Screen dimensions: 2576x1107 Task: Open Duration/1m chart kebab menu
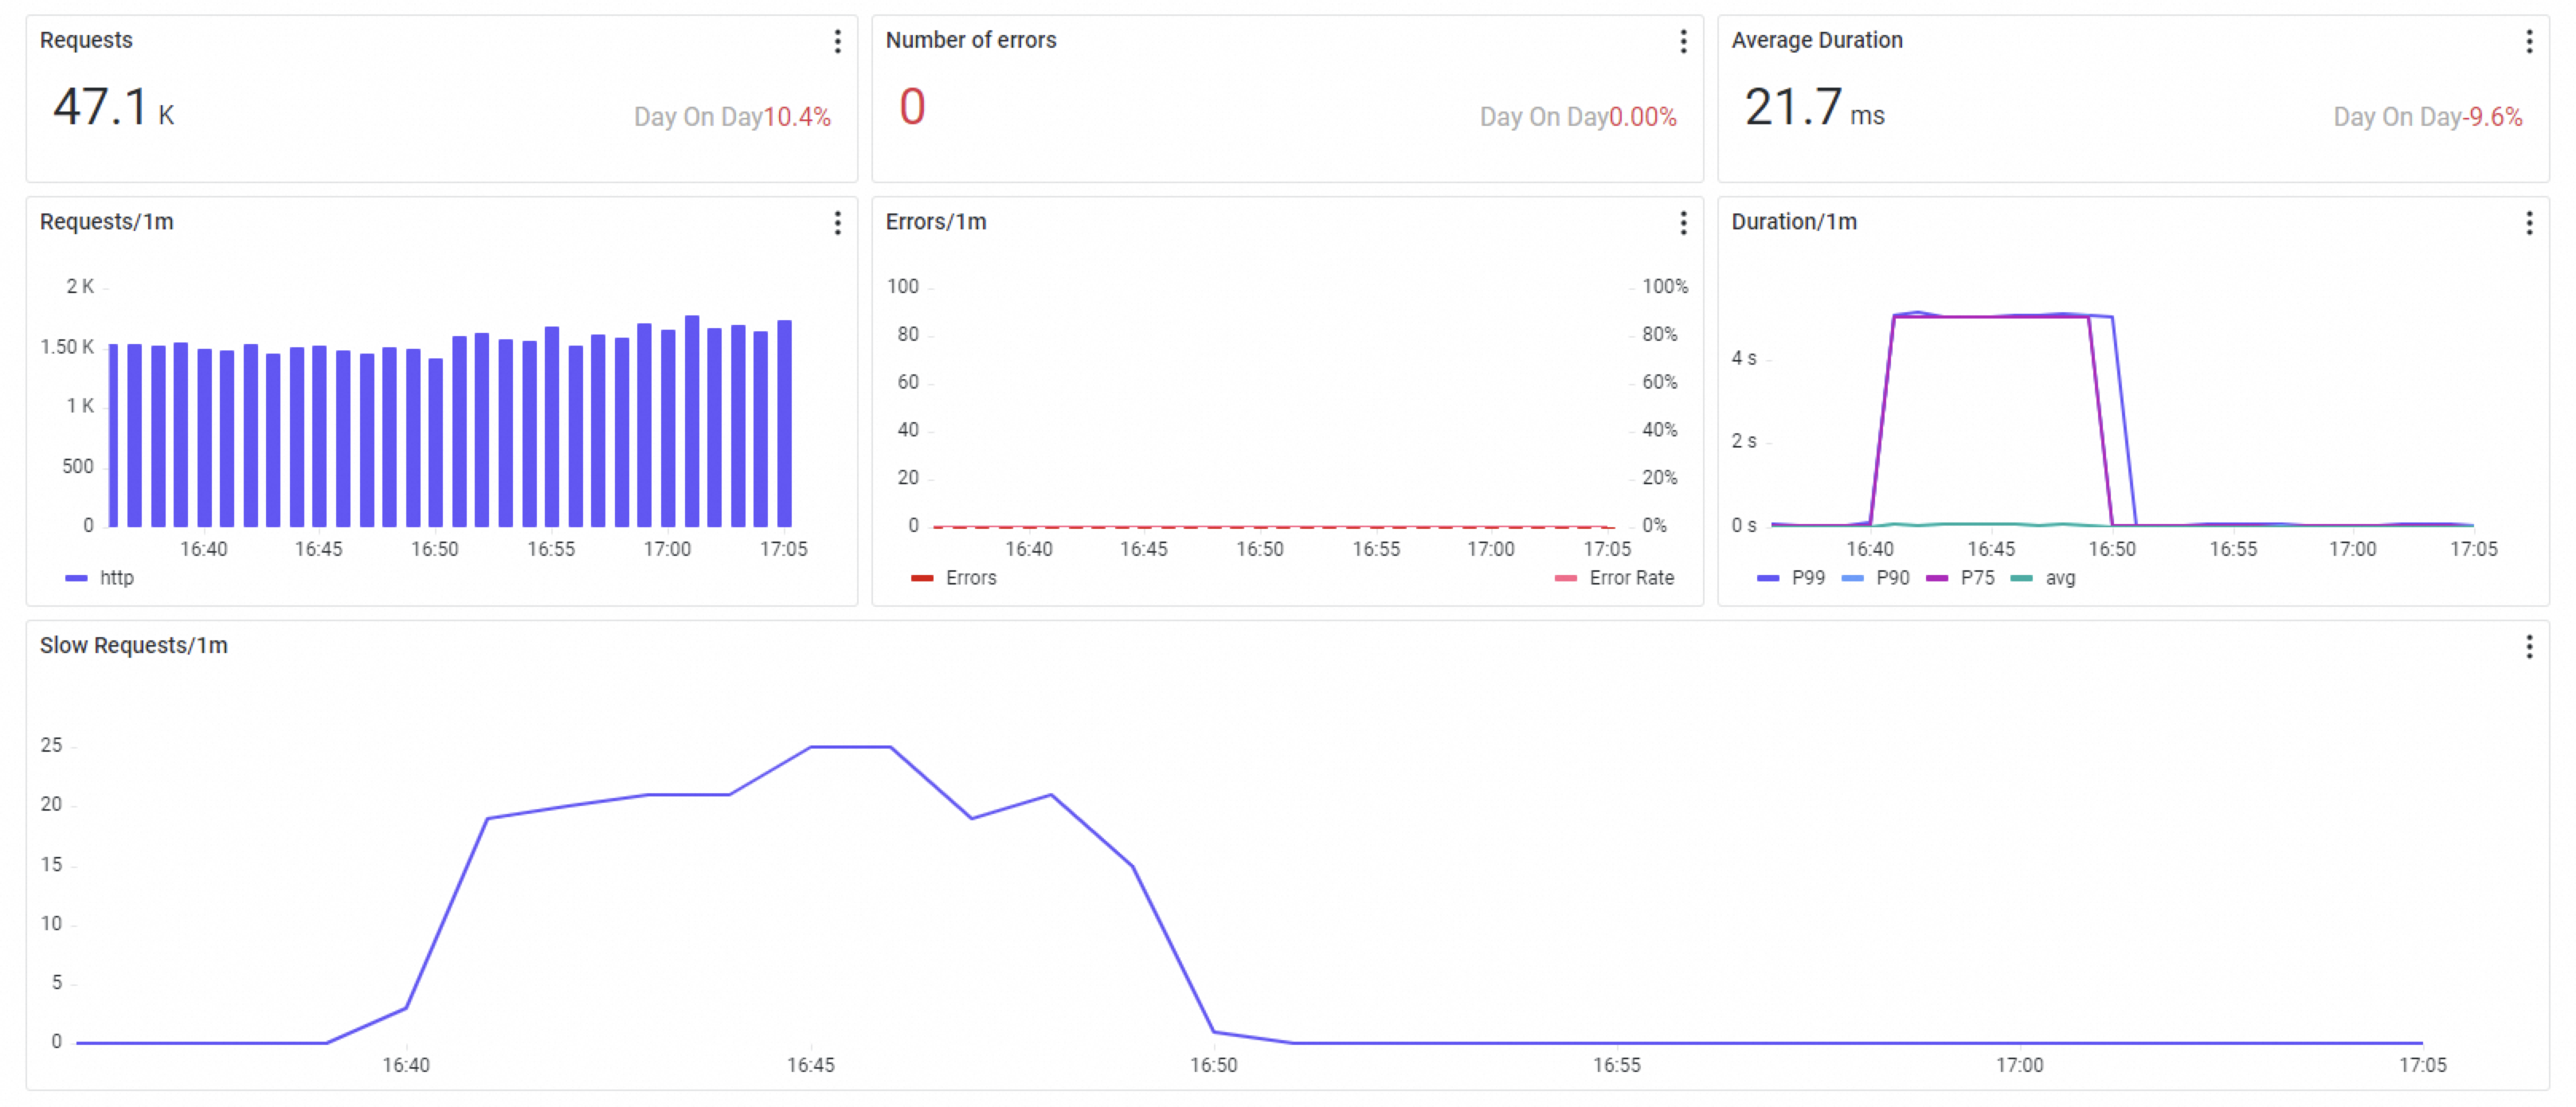coord(2529,223)
